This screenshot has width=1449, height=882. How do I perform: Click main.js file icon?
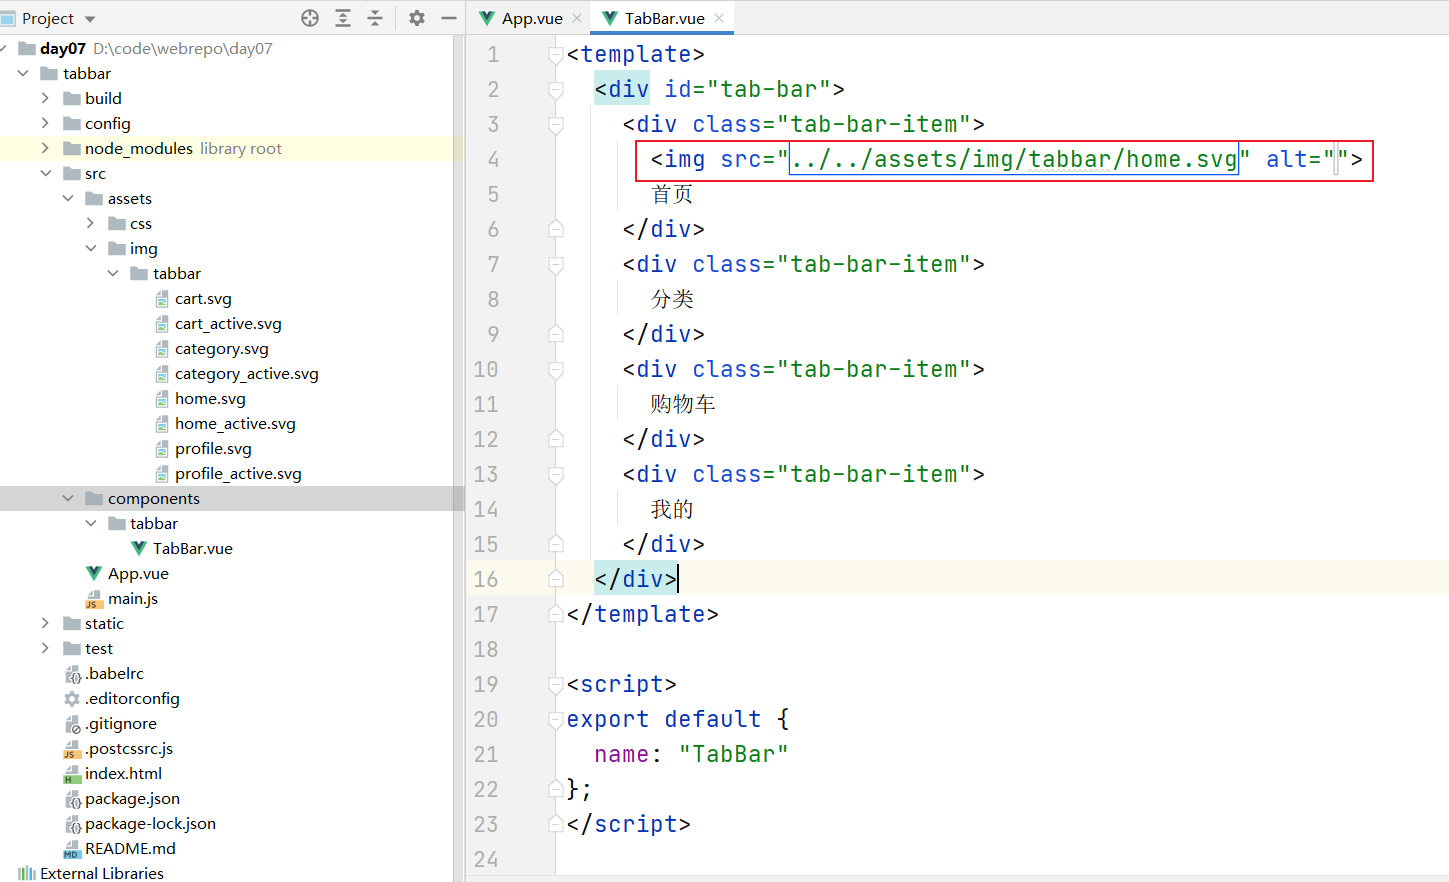pyautogui.click(x=94, y=599)
